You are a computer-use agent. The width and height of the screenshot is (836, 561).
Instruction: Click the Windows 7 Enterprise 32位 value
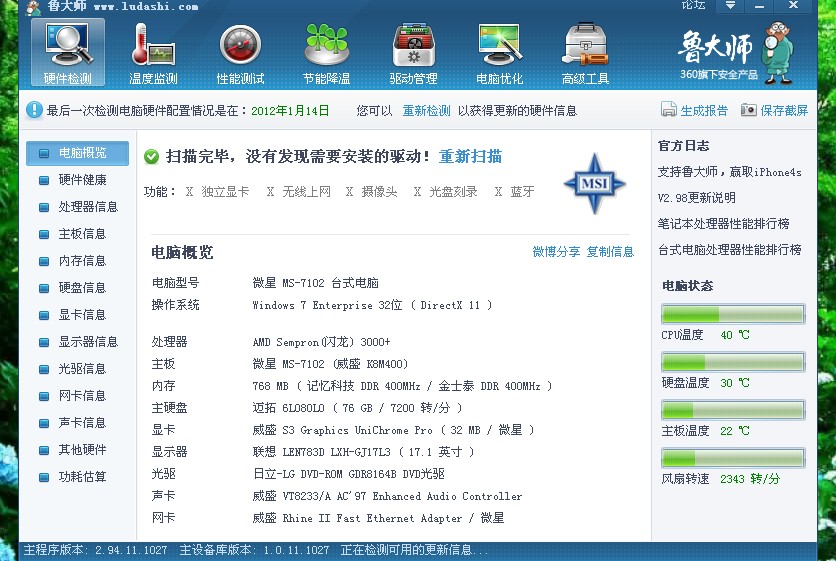(372, 305)
